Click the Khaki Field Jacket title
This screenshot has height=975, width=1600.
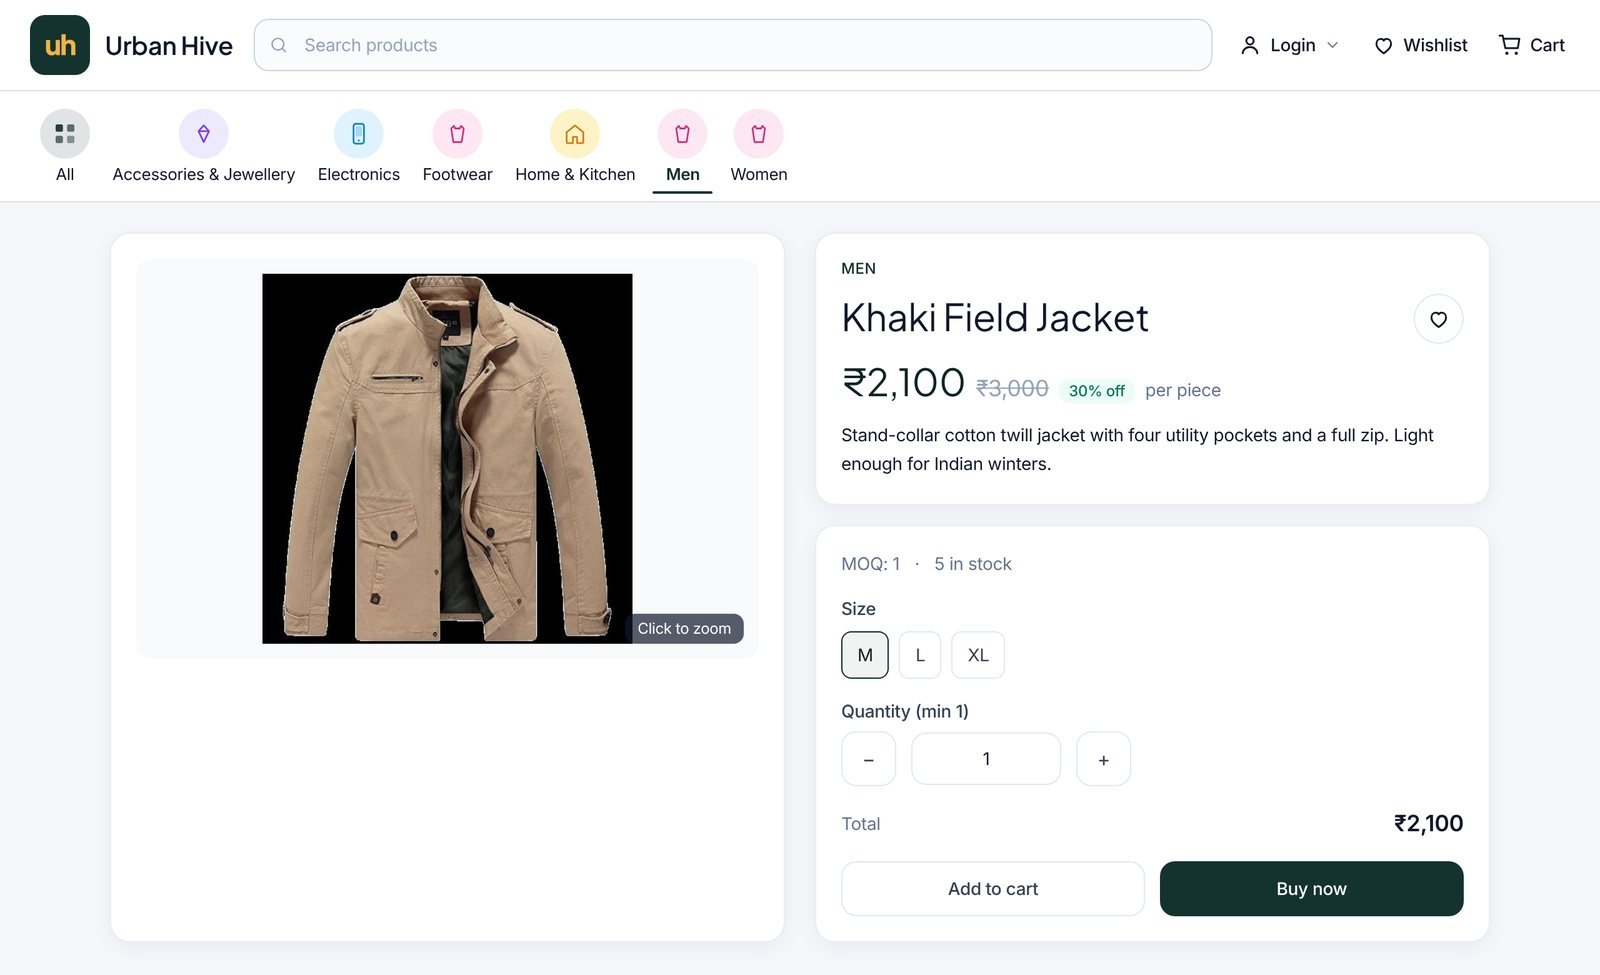coord(994,318)
